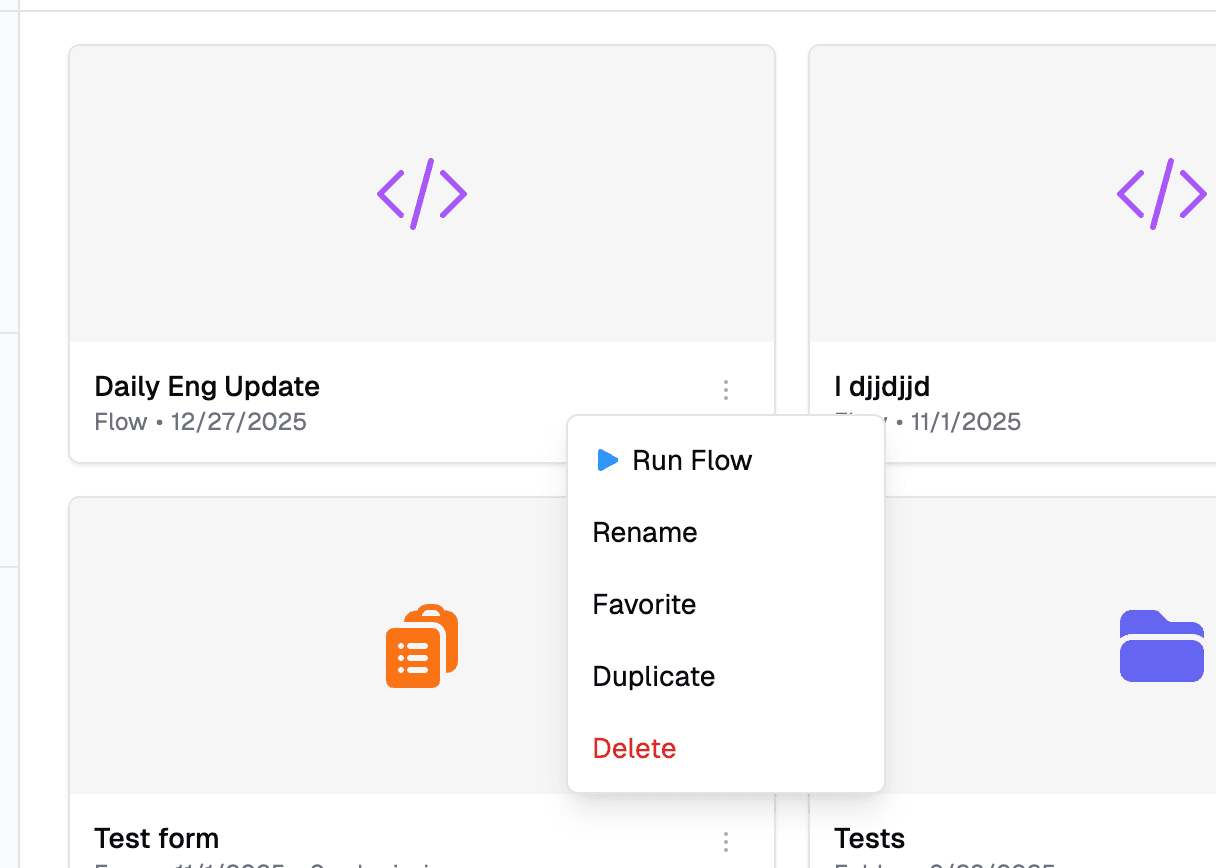
Task: Click the blue play icon beside Run Flow
Action: (608, 460)
